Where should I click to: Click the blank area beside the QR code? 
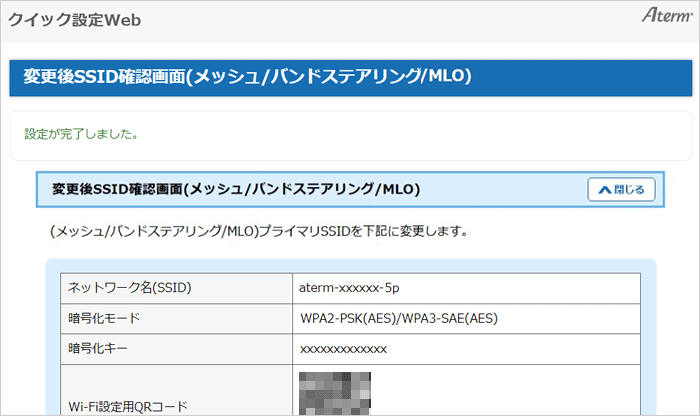(x=500, y=392)
